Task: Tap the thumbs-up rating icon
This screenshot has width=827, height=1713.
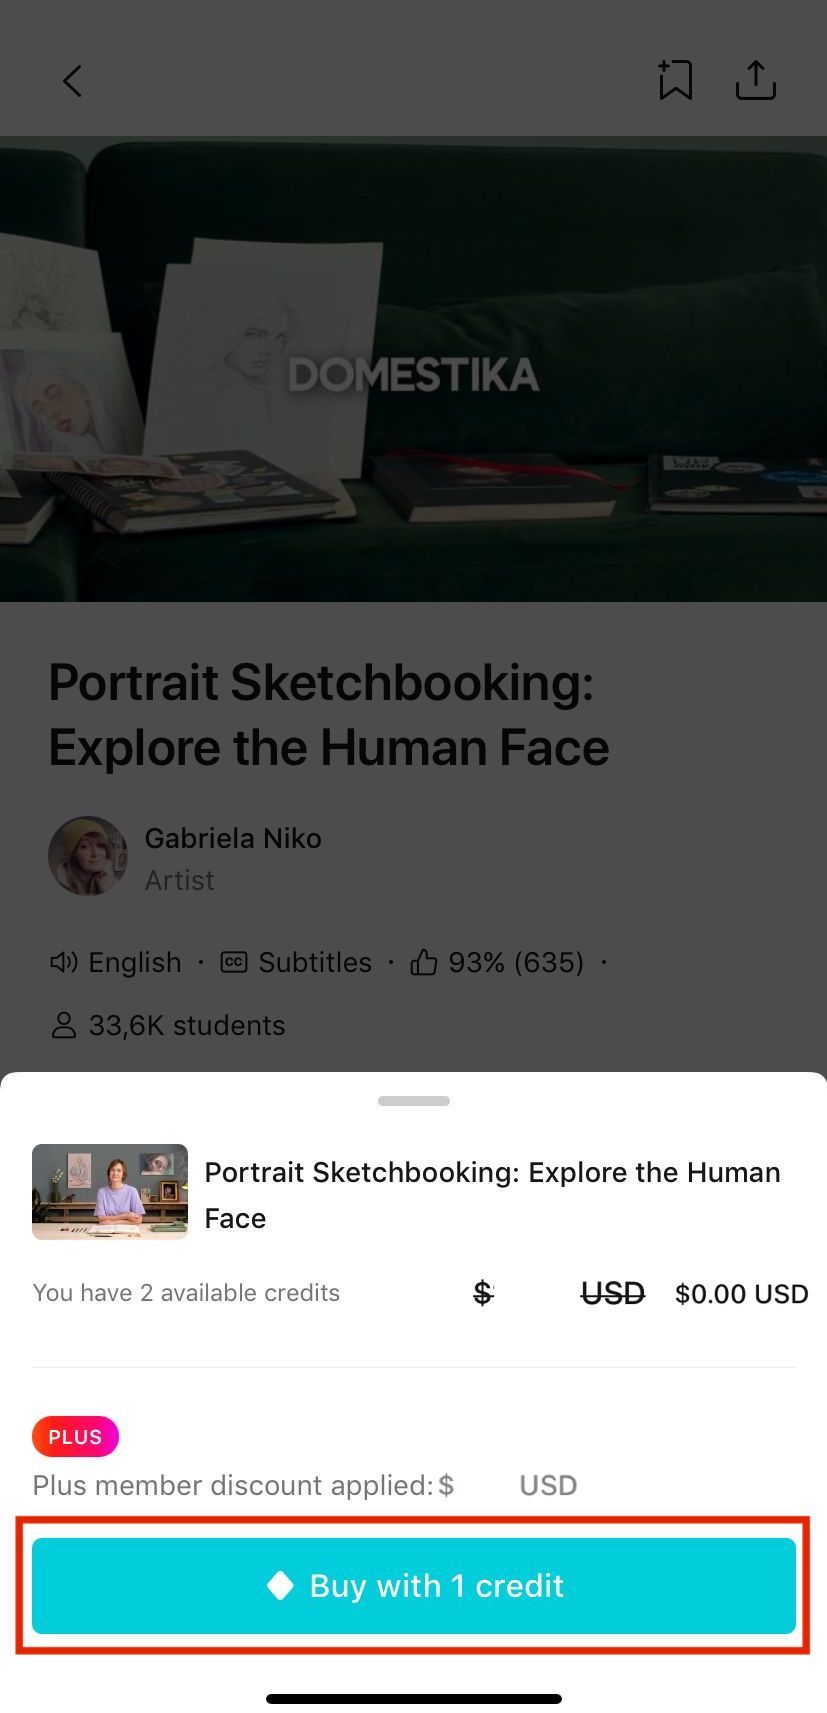Action: coord(424,962)
